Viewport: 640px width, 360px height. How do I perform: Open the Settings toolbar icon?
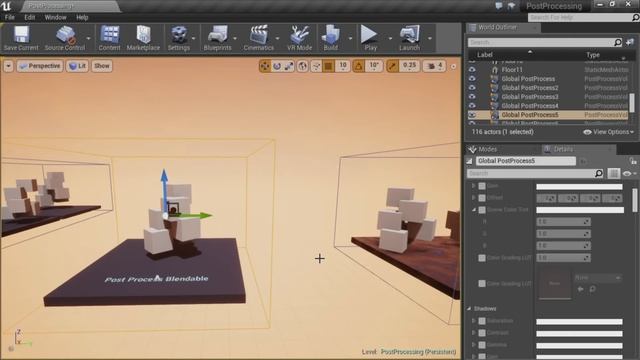pos(179,38)
